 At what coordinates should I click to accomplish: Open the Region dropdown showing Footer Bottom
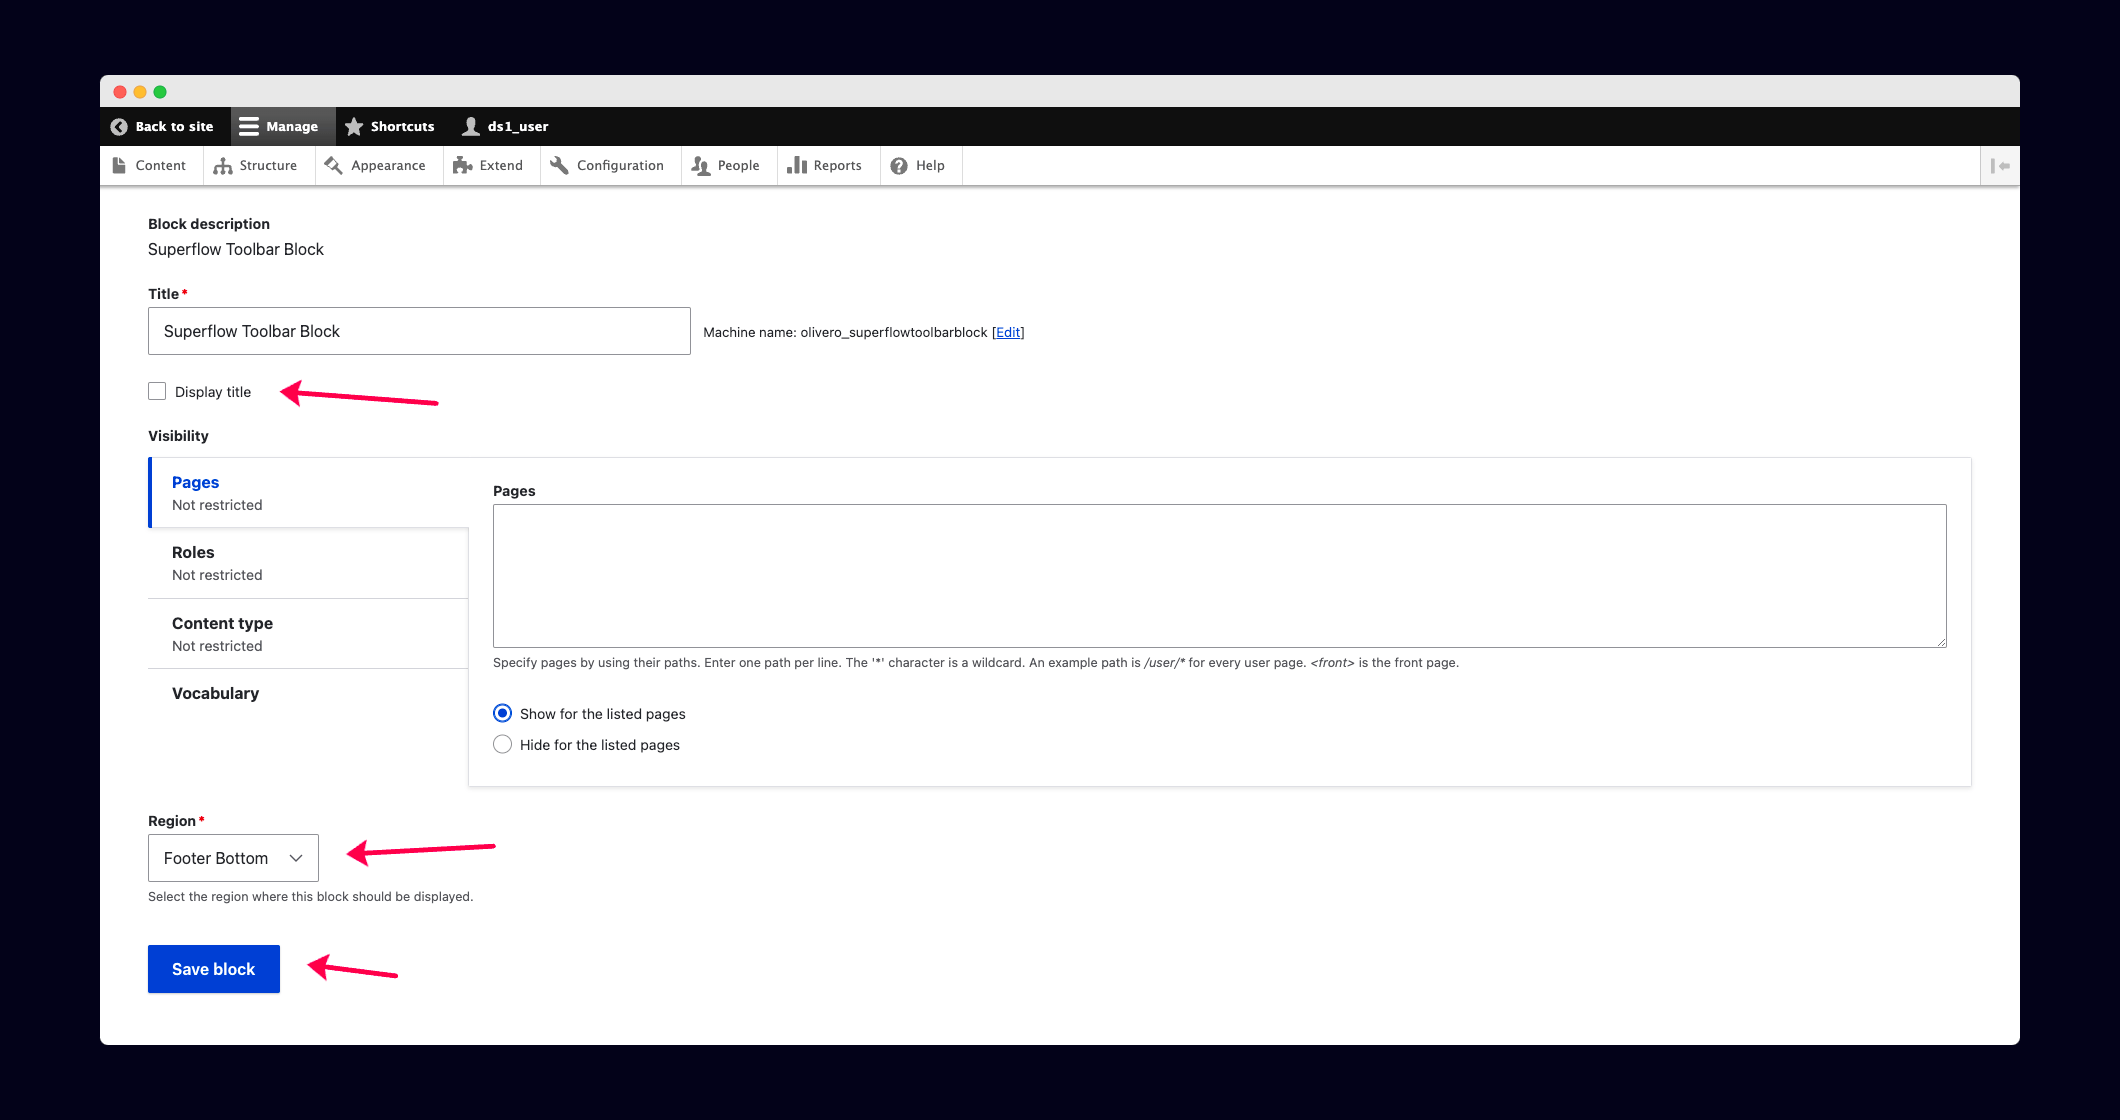(x=233, y=858)
